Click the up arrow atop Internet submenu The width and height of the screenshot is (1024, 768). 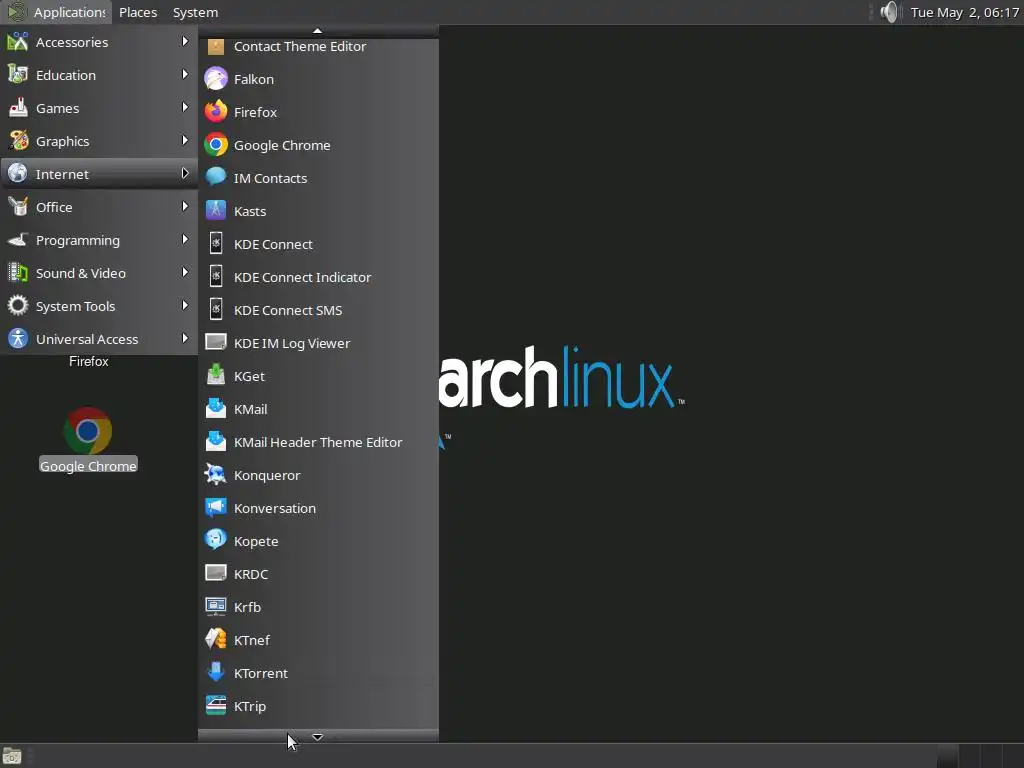point(317,31)
